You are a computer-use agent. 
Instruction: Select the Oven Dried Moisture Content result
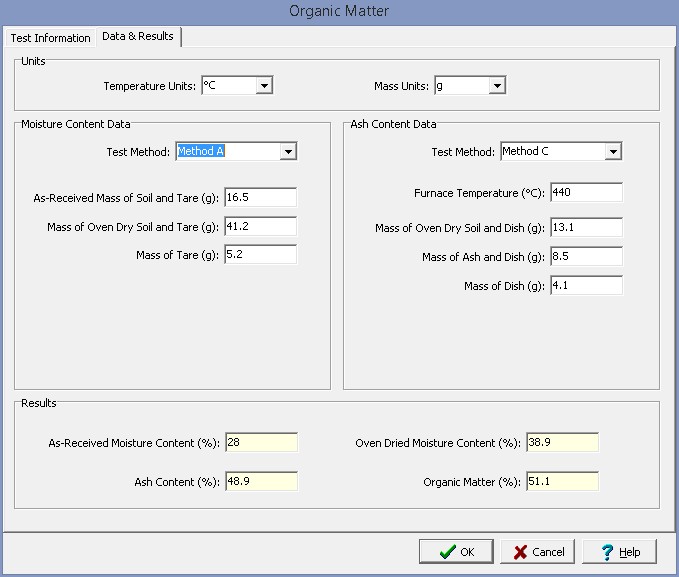(561, 443)
